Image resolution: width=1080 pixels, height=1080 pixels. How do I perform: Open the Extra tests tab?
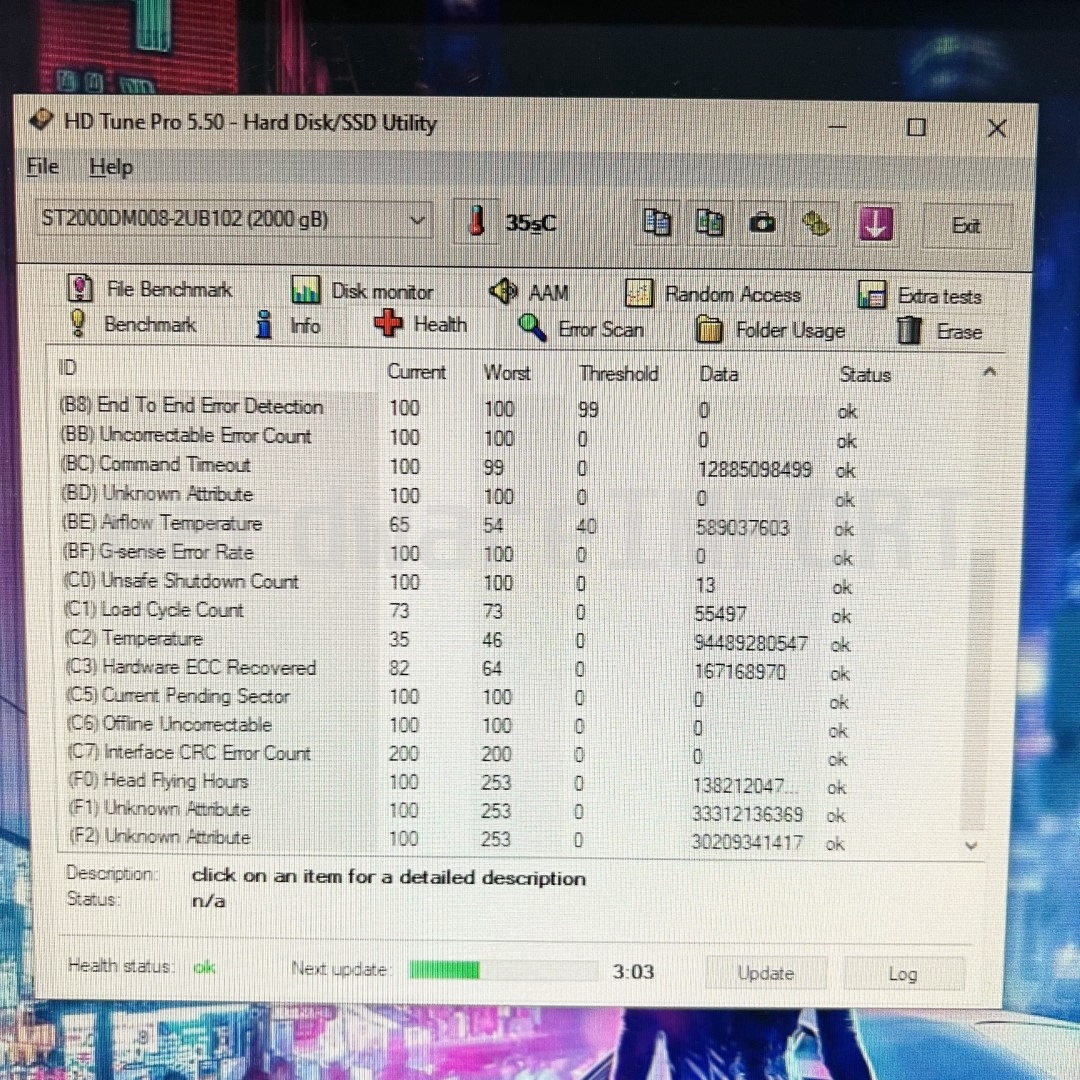[920, 295]
